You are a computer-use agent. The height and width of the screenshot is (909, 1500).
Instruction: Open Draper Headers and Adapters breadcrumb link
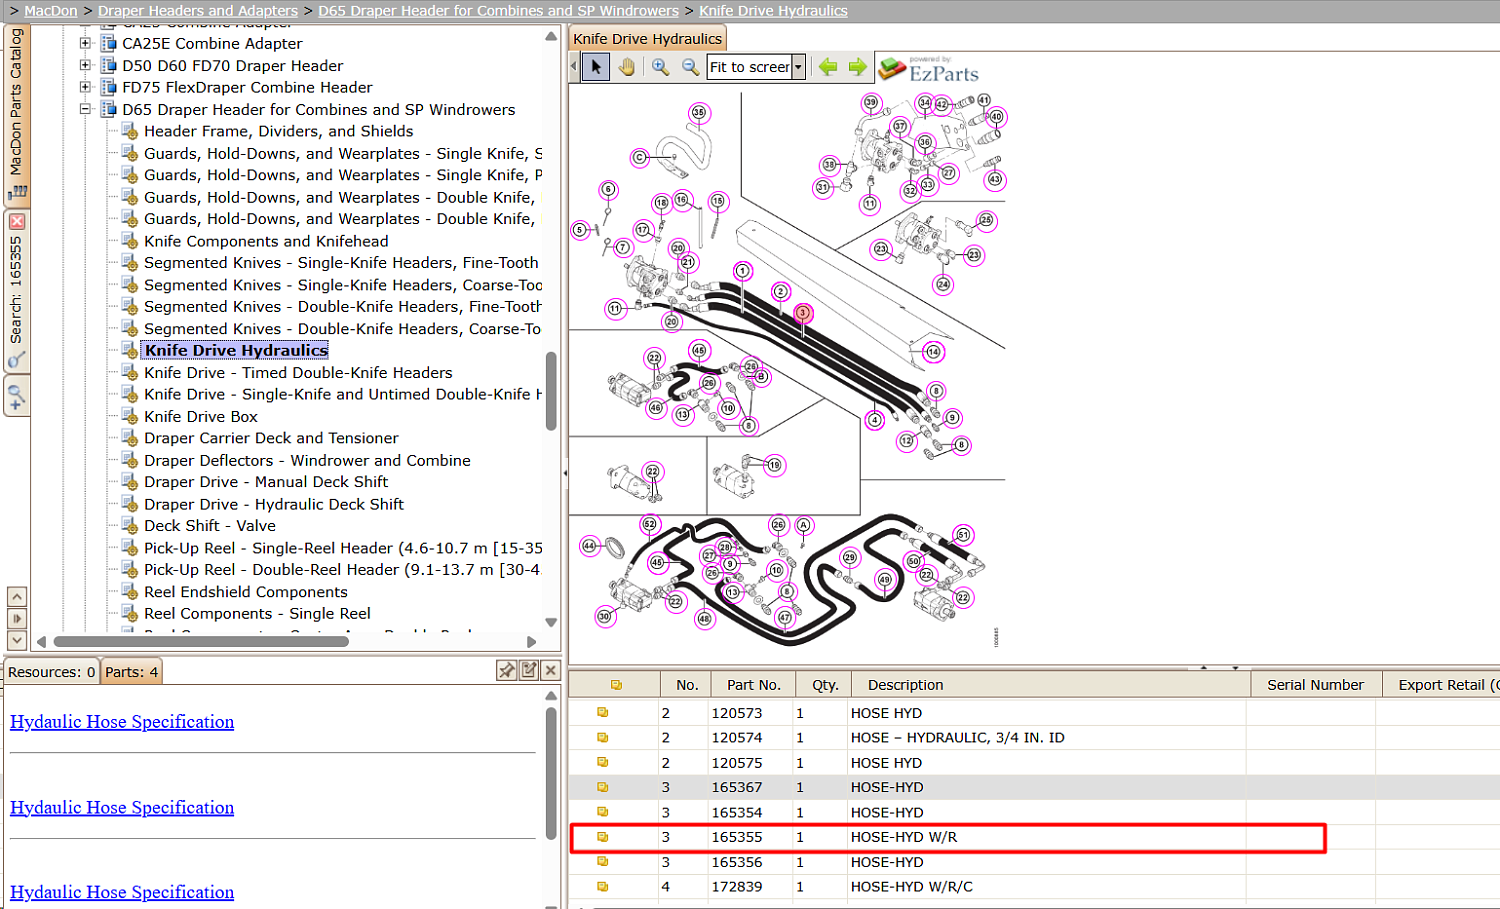pyautogui.click(x=198, y=11)
